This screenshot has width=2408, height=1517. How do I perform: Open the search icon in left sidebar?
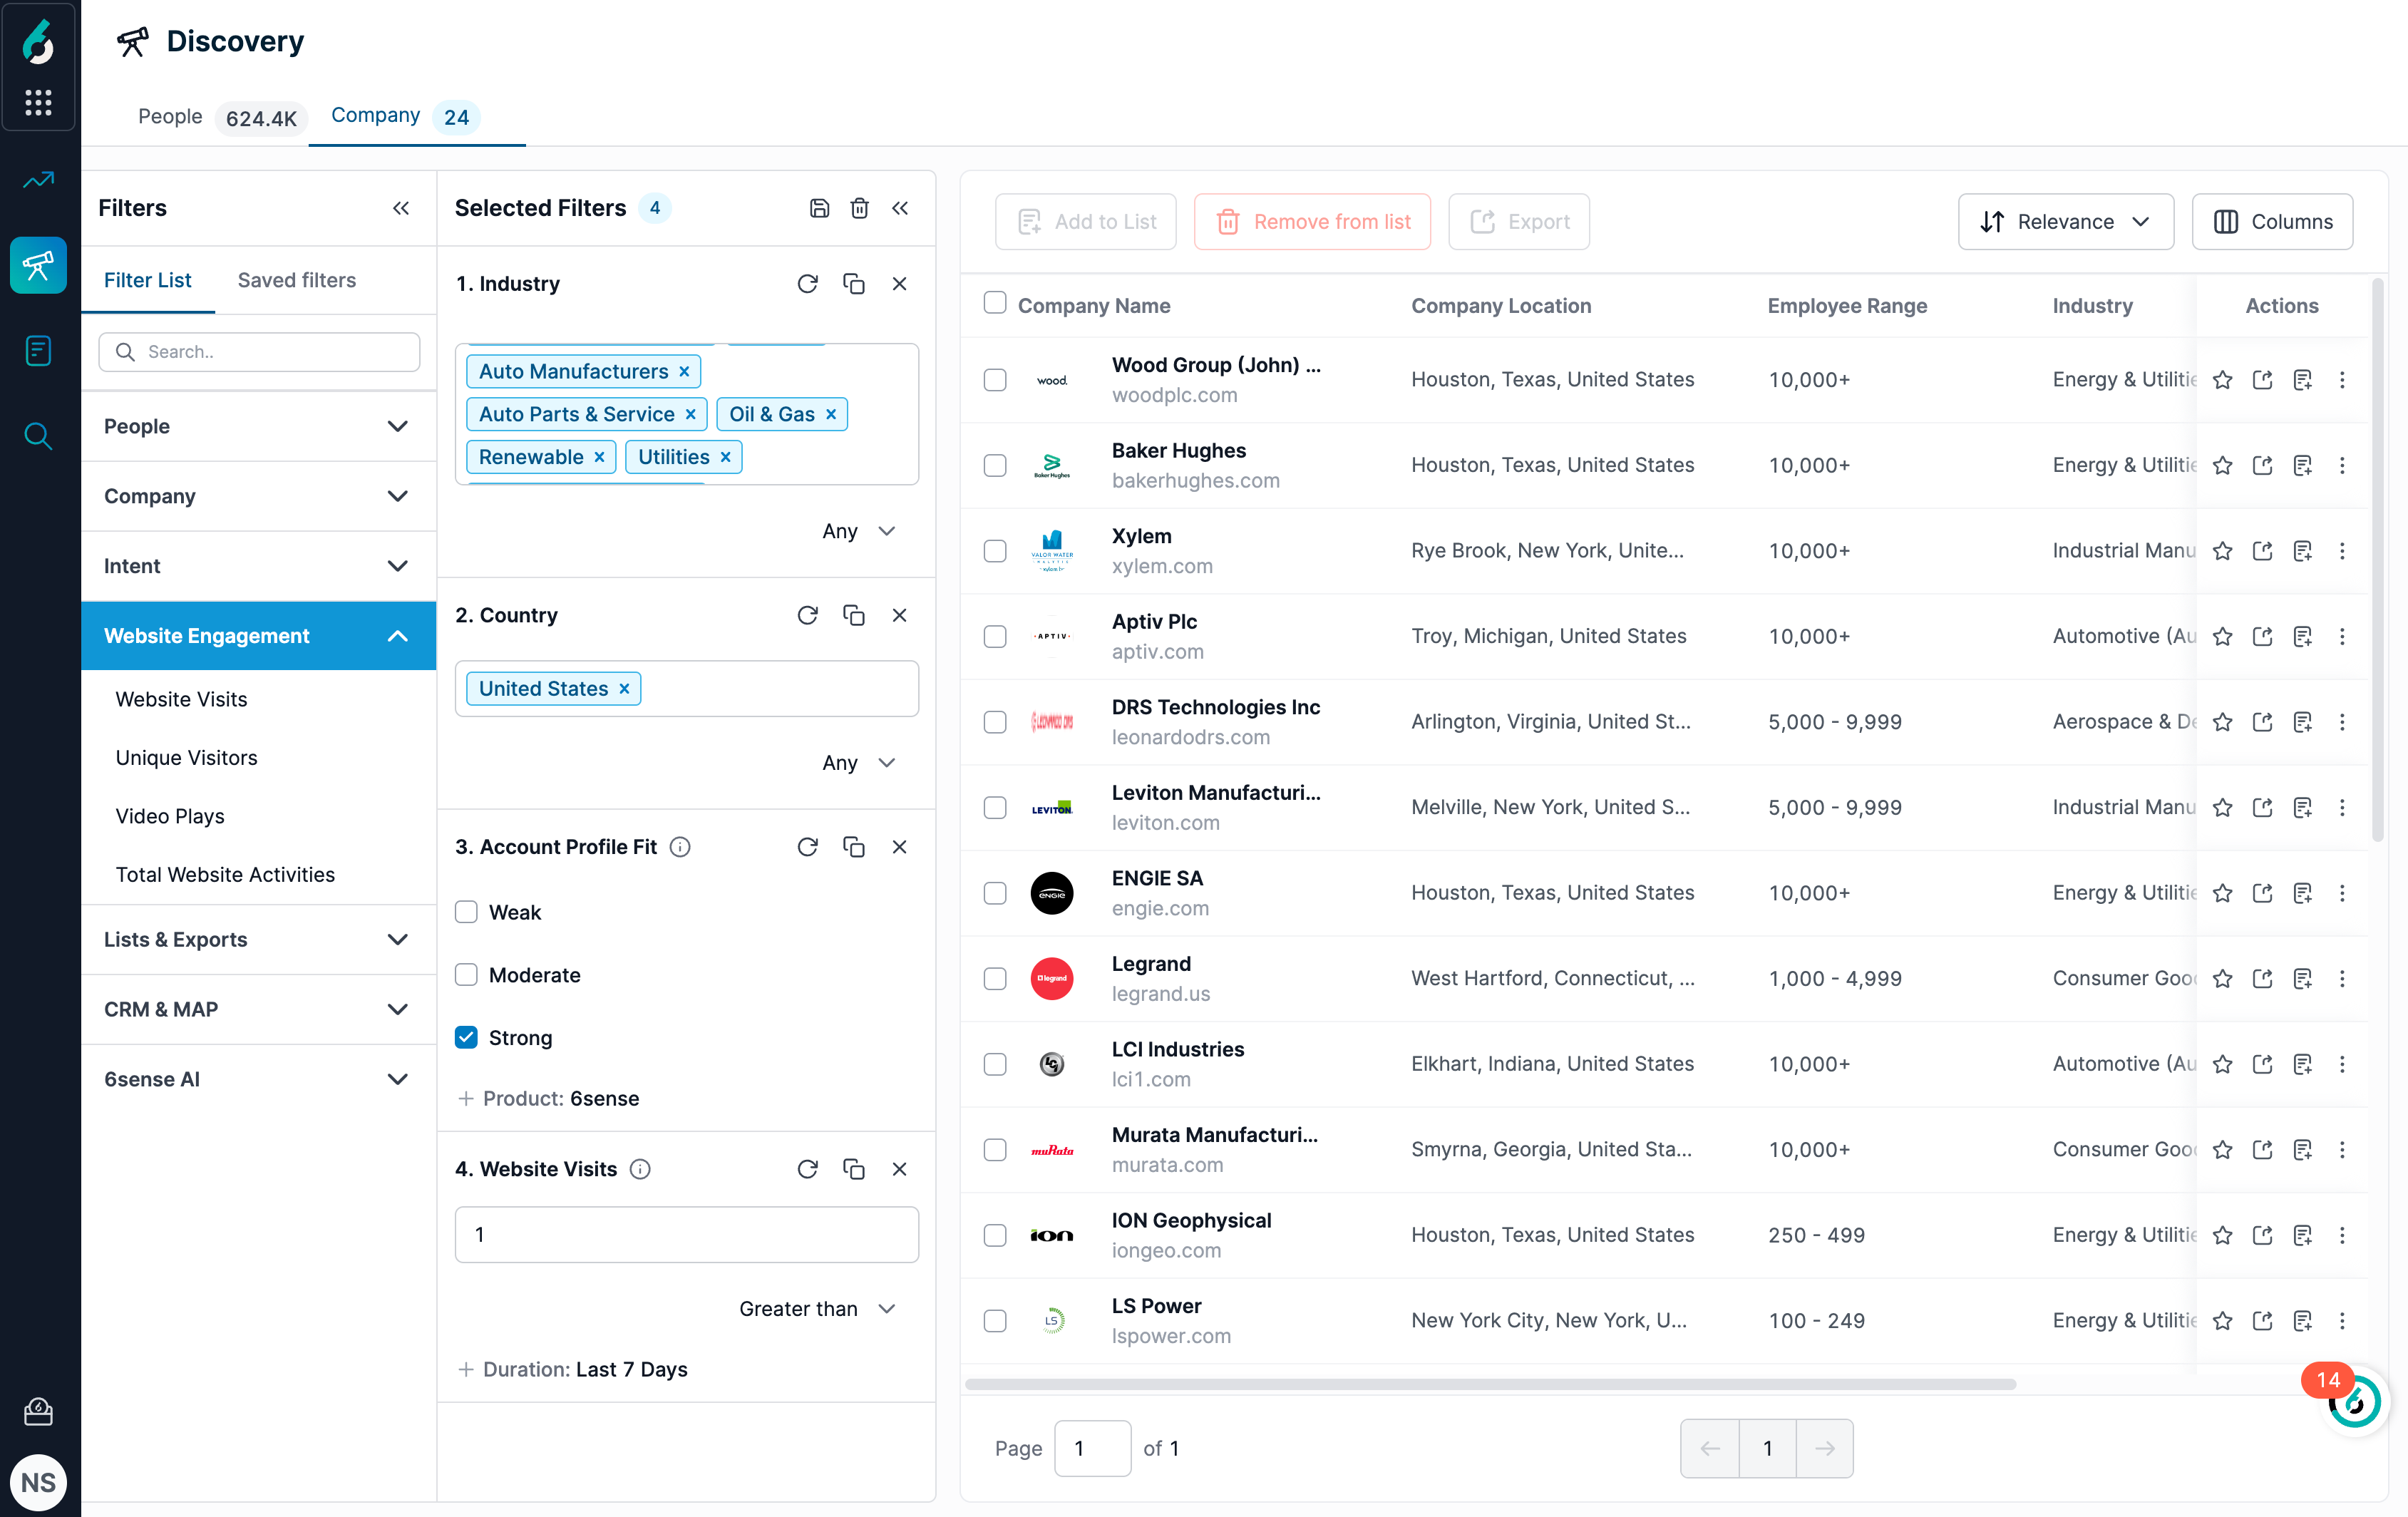pos(38,435)
